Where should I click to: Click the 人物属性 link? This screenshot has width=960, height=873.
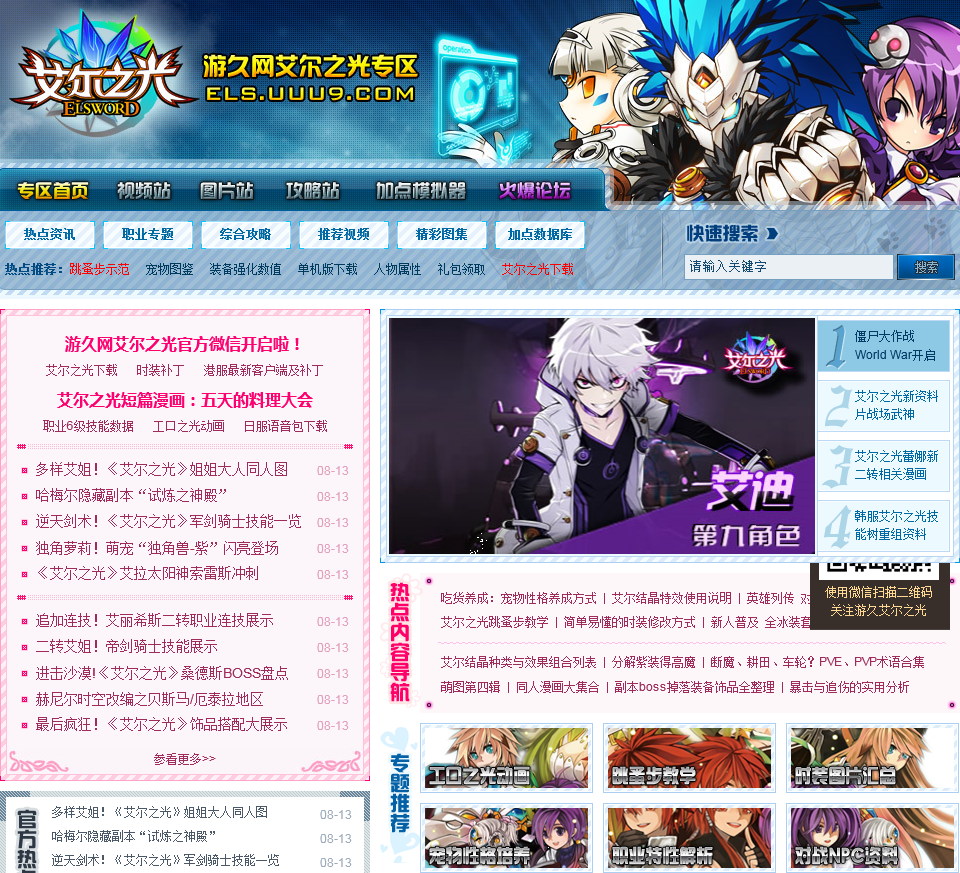tap(397, 269)
